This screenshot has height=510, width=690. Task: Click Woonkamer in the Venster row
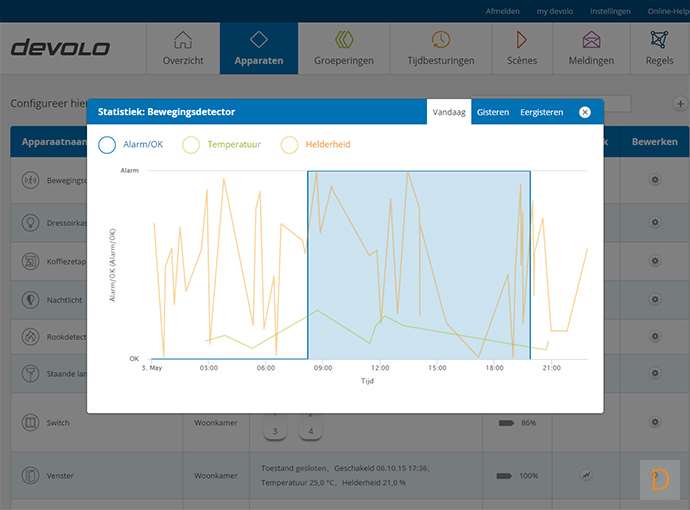point(216,476)
